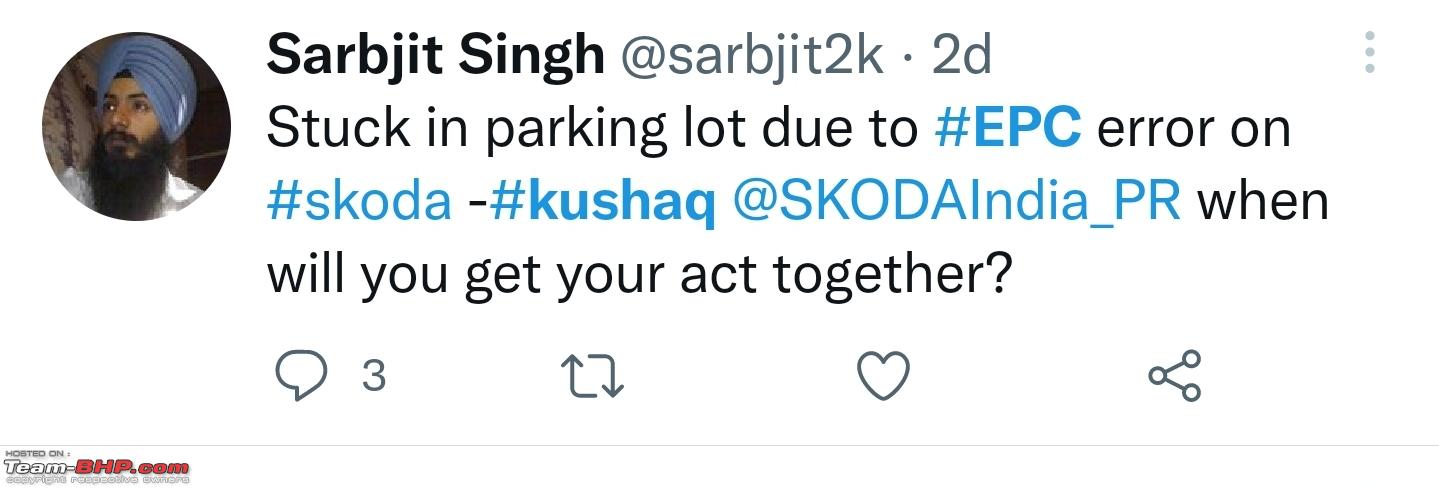This screenshot has width=1439, height=488.
Task: Visit the @SKODAIndia_PR mention
Action: [957, 202]
